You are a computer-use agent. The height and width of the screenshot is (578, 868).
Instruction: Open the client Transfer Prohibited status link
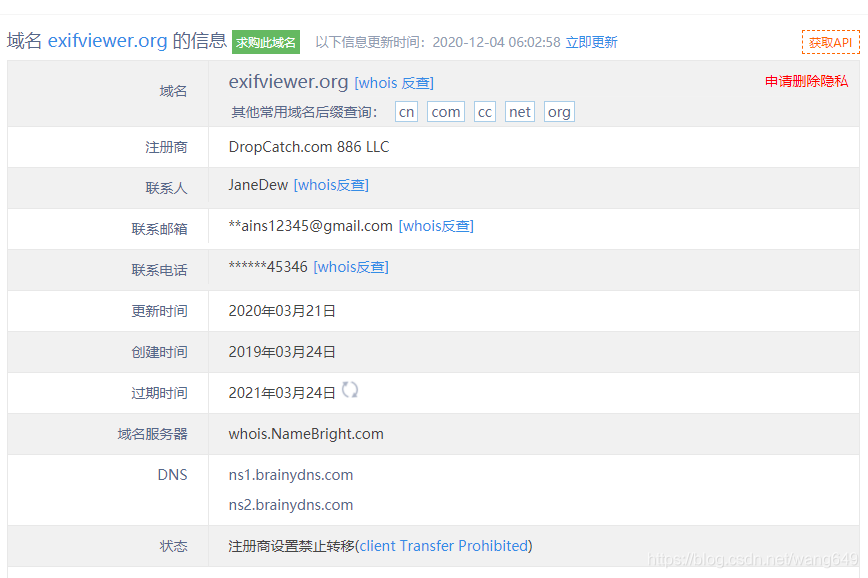pos(444,546)
